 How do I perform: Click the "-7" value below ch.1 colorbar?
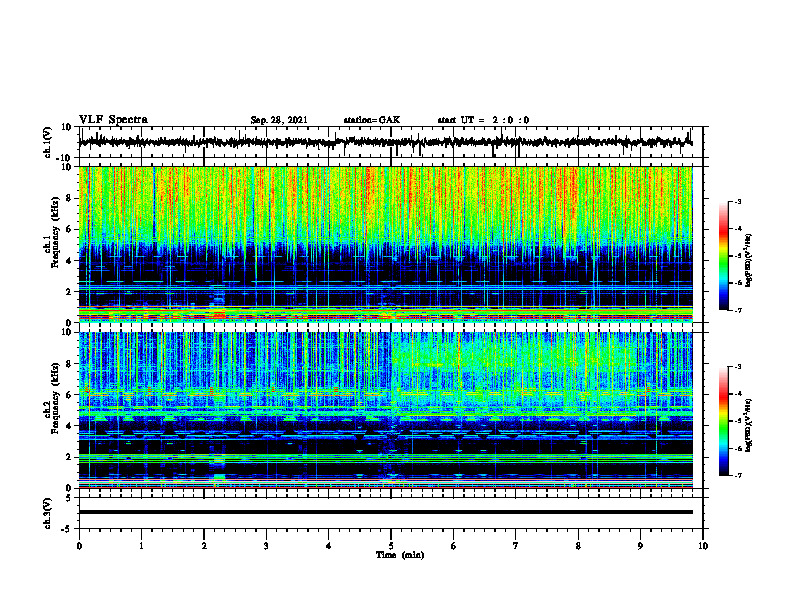pos(738,310)
